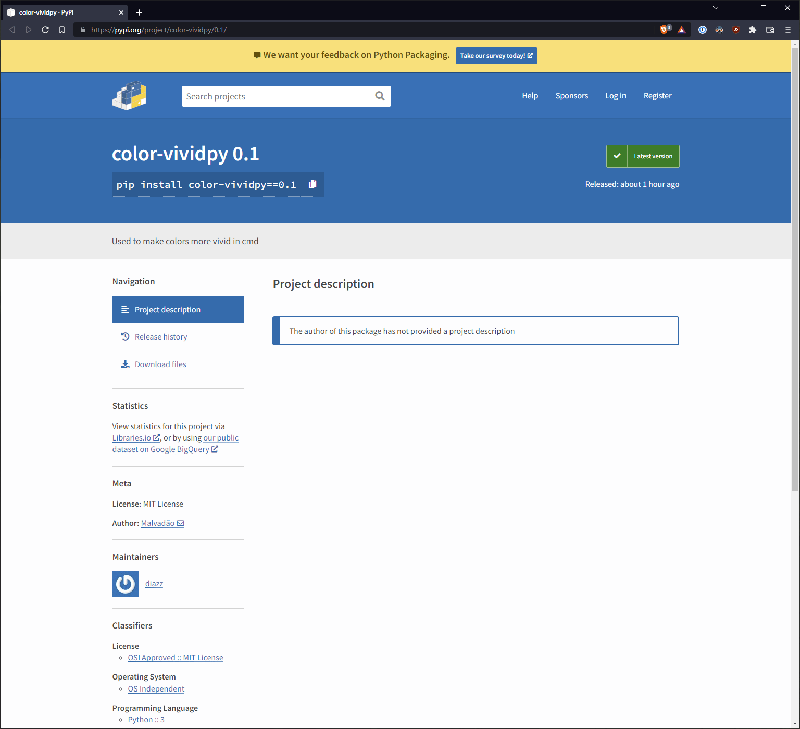Click the blue circular extension icon

703,30
